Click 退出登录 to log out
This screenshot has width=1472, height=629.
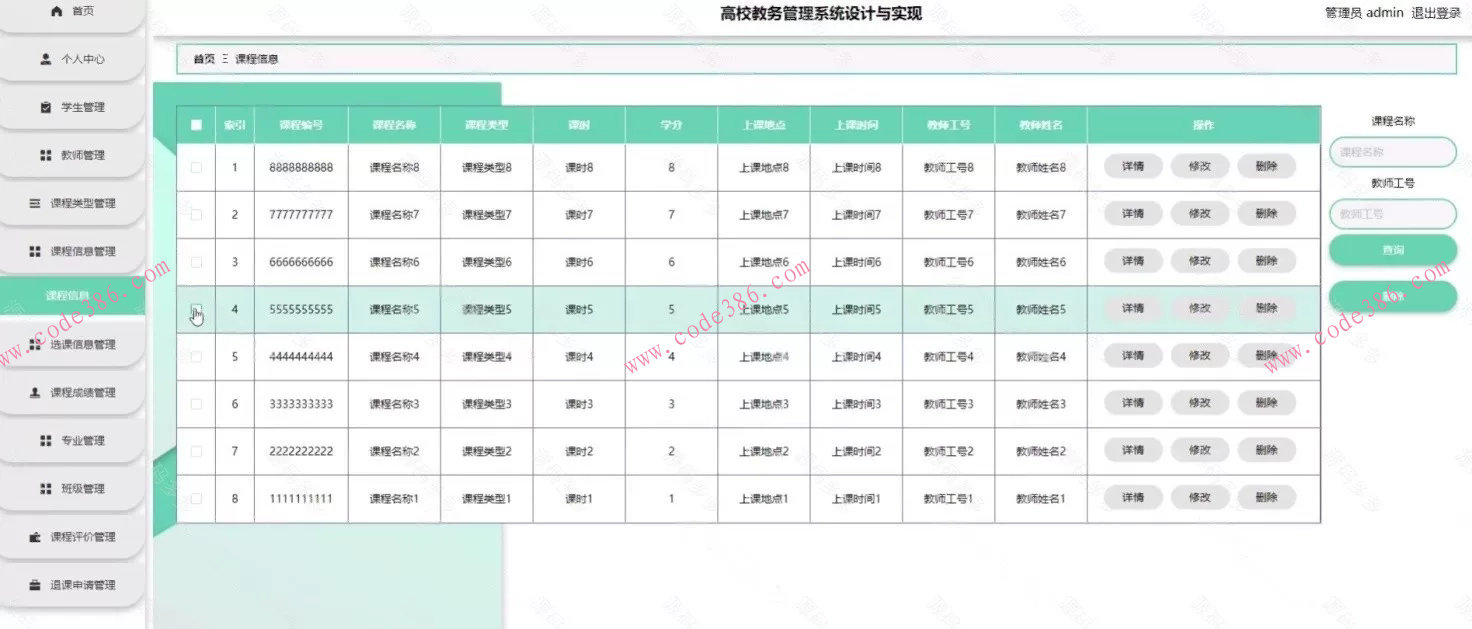pos(1438,13)
